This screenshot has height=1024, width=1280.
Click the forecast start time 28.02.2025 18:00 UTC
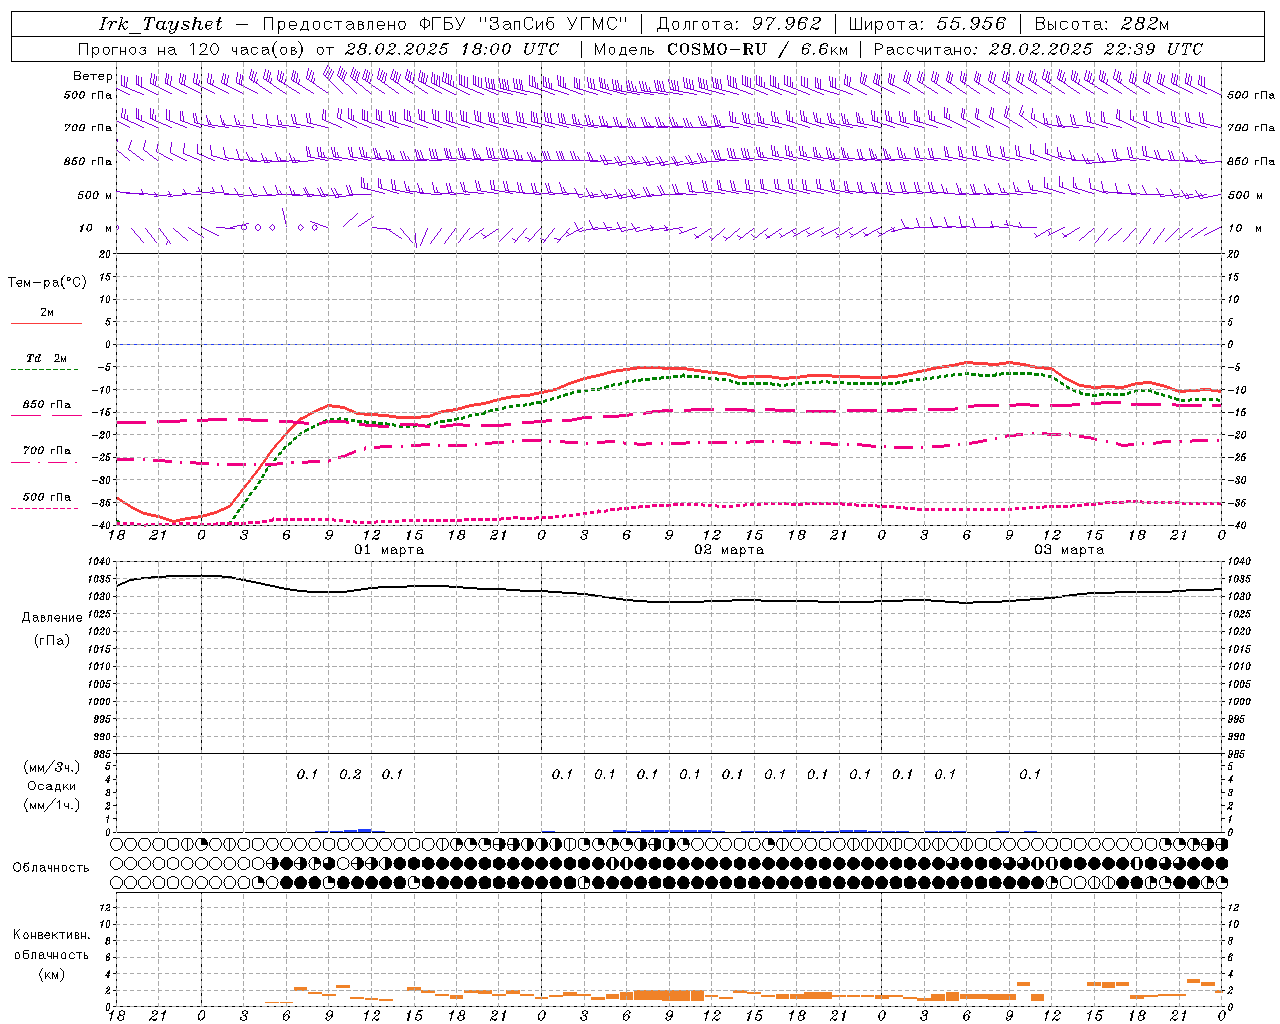[x=452, y=49]
